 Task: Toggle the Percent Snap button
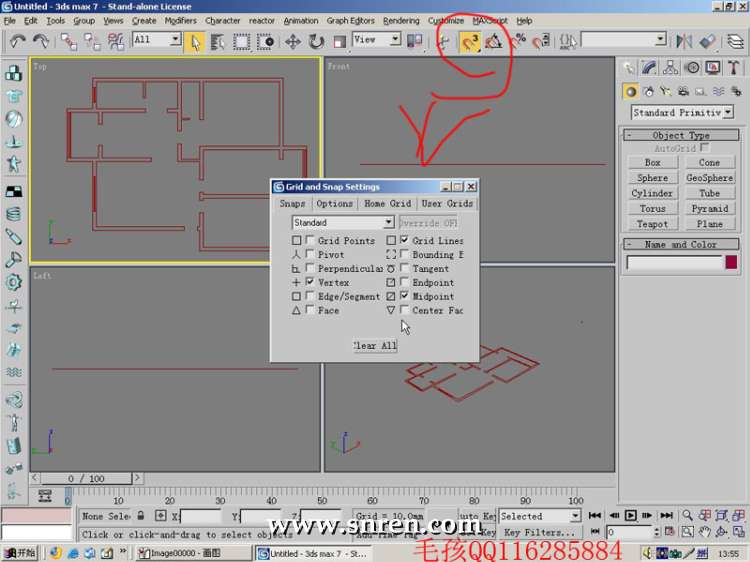(518, 42)
